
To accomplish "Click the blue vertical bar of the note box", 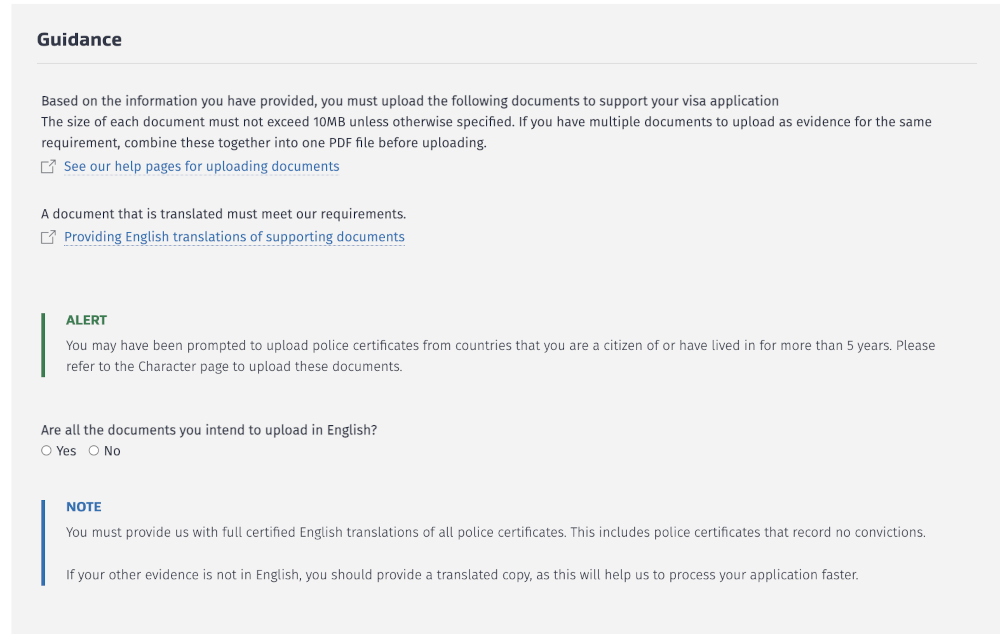I will [x=43, y=542].
